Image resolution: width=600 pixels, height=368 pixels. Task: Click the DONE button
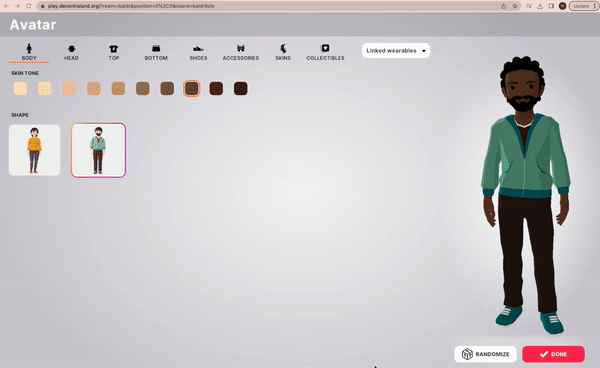[x=553, y=354]
